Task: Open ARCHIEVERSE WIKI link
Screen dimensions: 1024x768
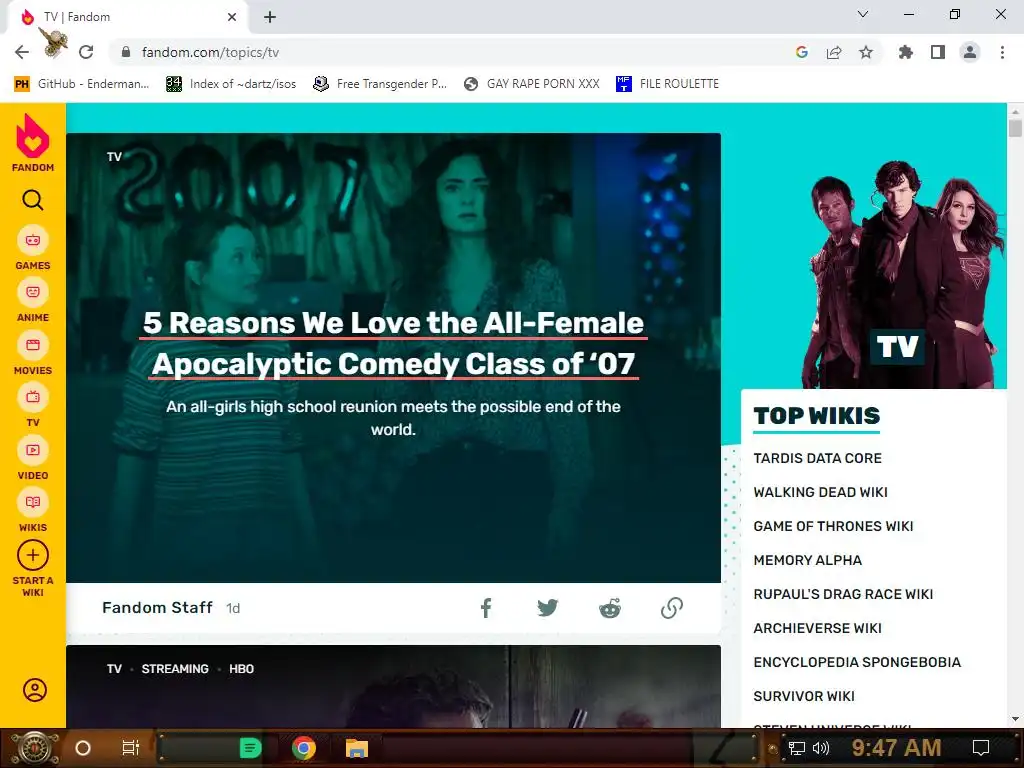Action: [818, 628]
